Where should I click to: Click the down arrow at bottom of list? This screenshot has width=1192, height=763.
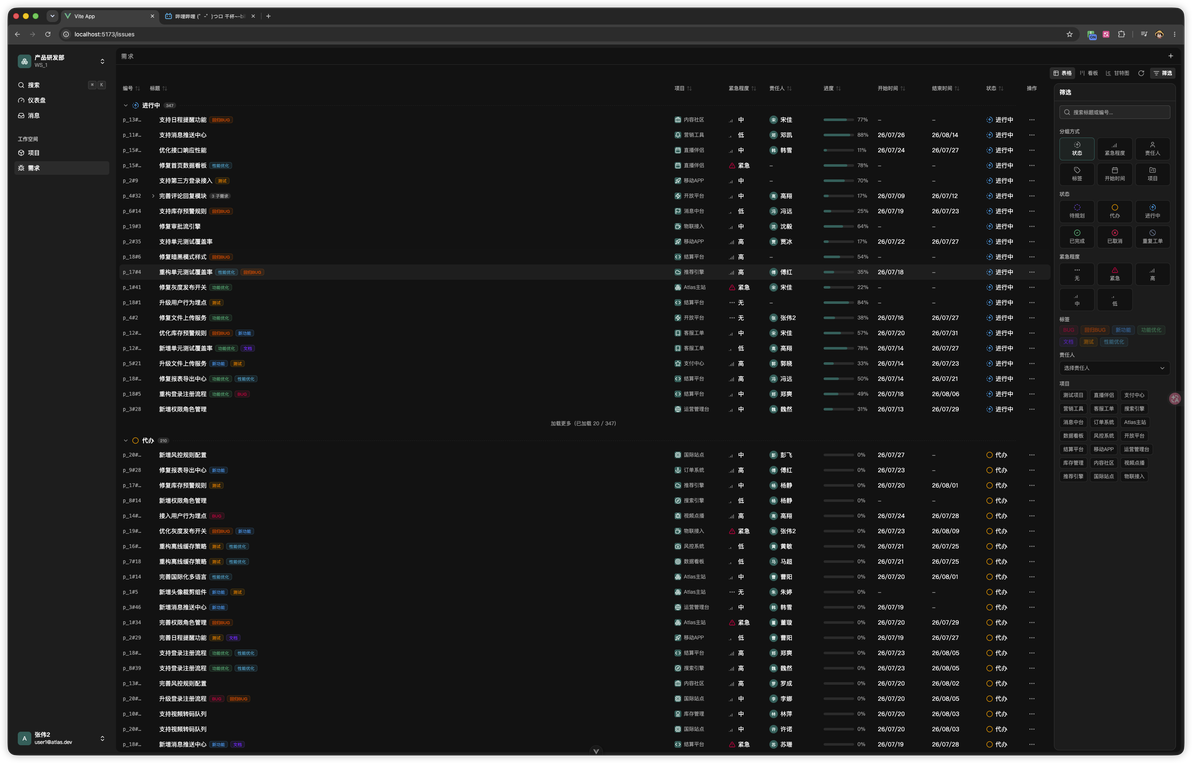point(596,751)
